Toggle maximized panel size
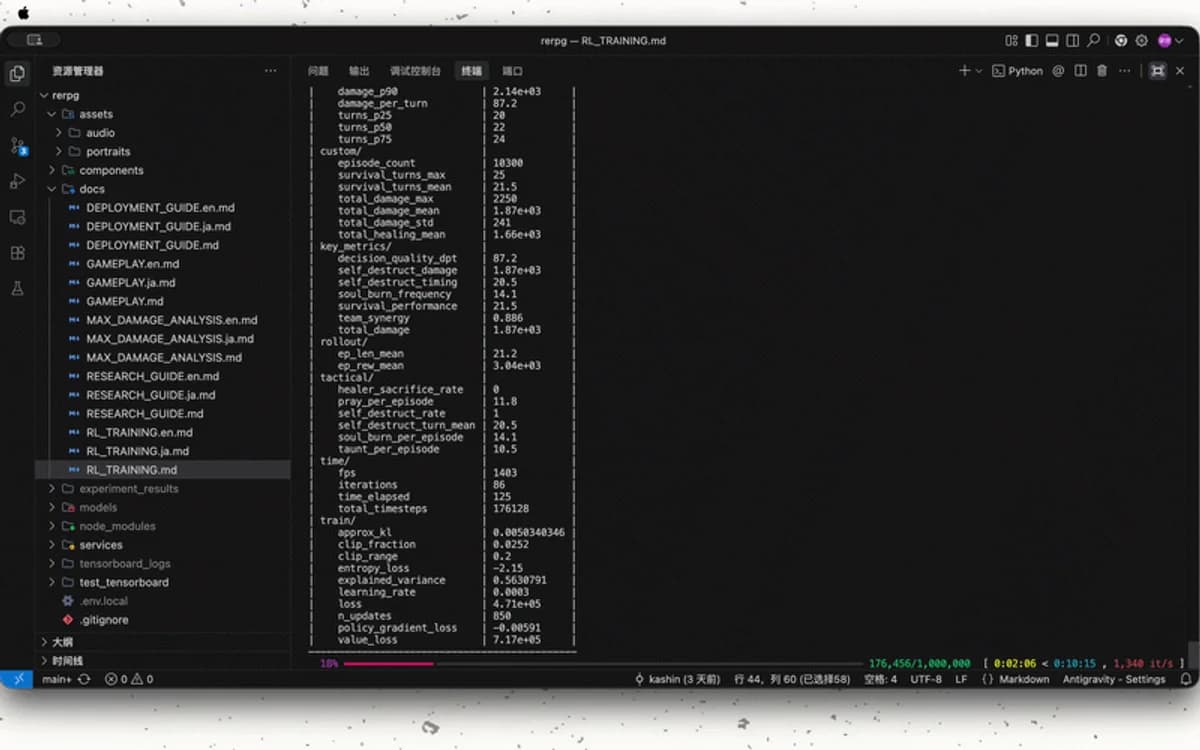The width and height of the screenshot is (1200, 750). tap(1157, 71)
